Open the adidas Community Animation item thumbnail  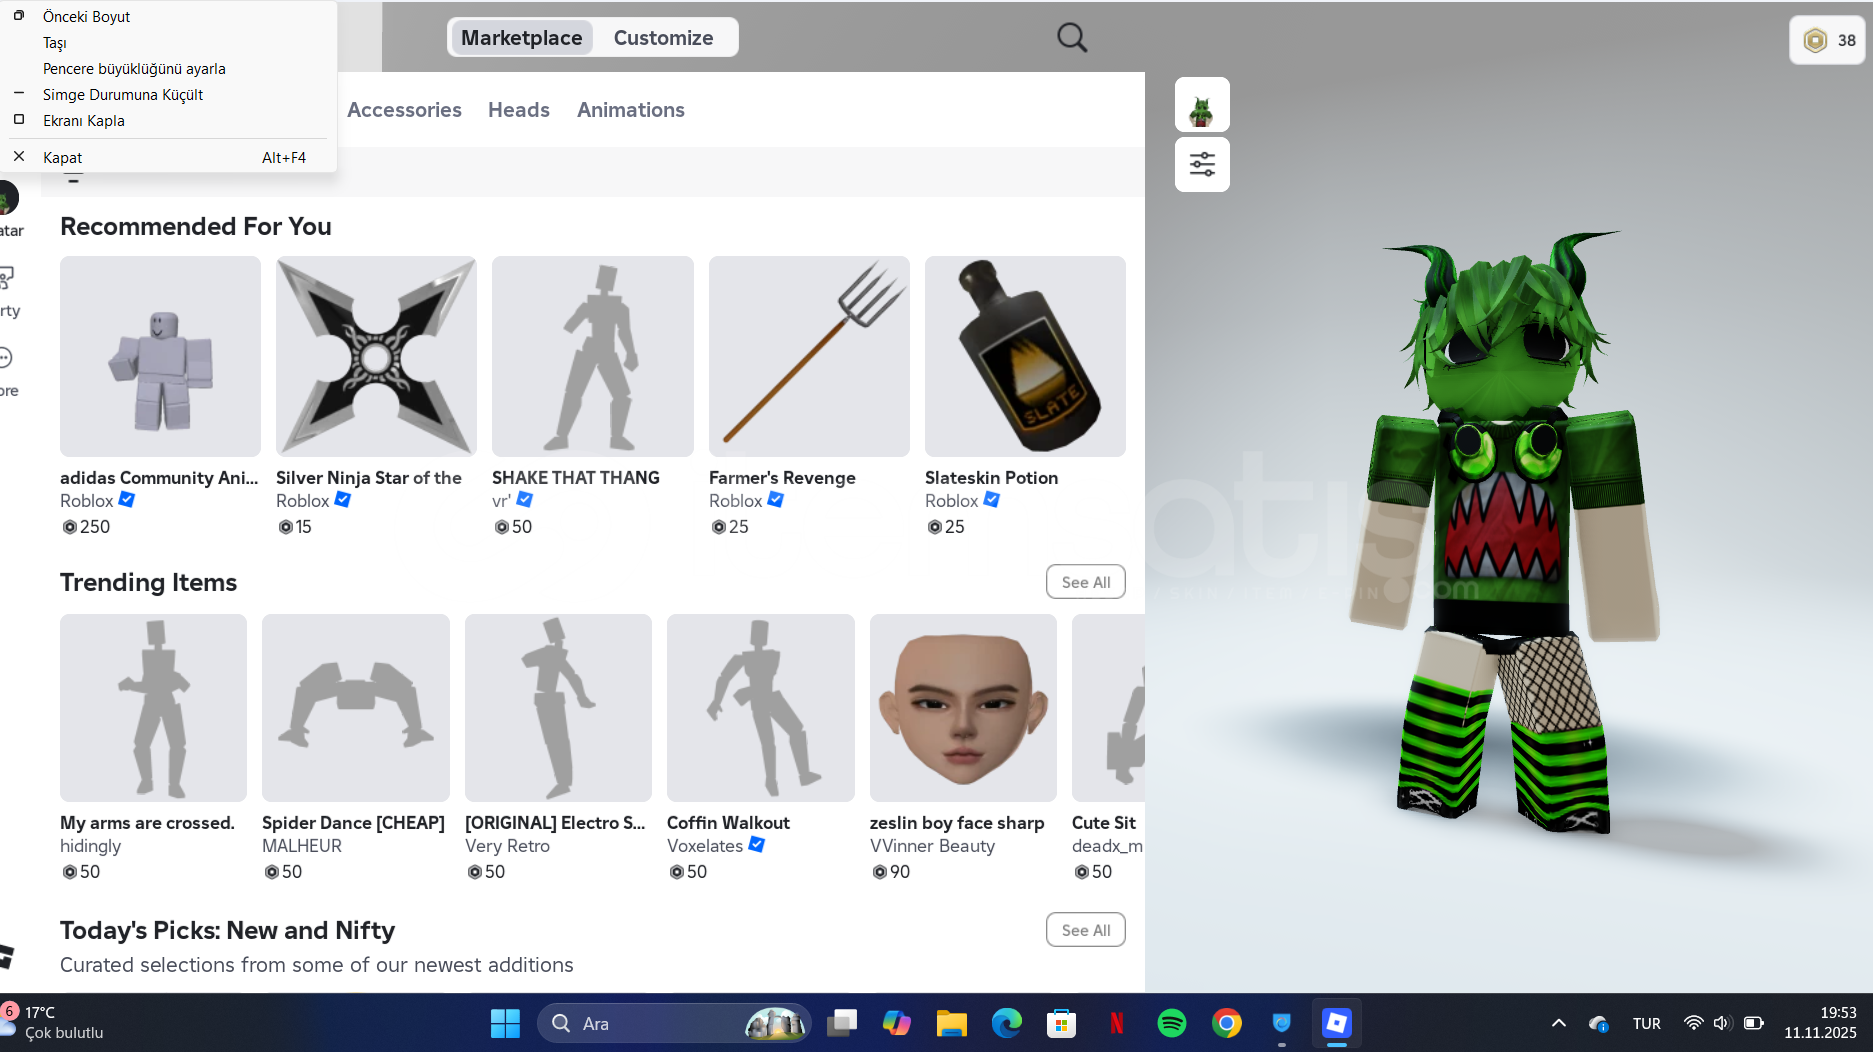pyautogui.click(x=160, y=356)
